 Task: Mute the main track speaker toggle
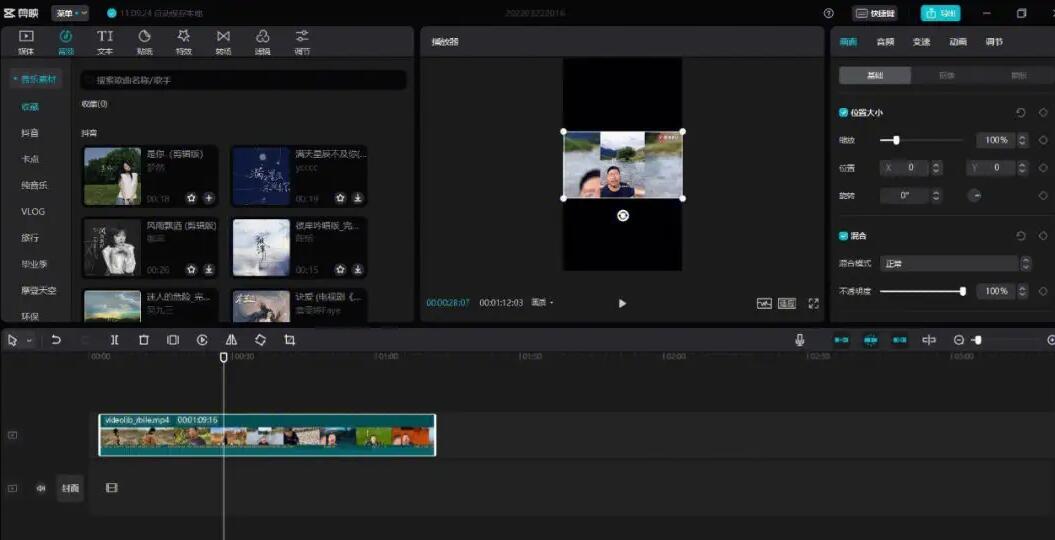point(41,488)
